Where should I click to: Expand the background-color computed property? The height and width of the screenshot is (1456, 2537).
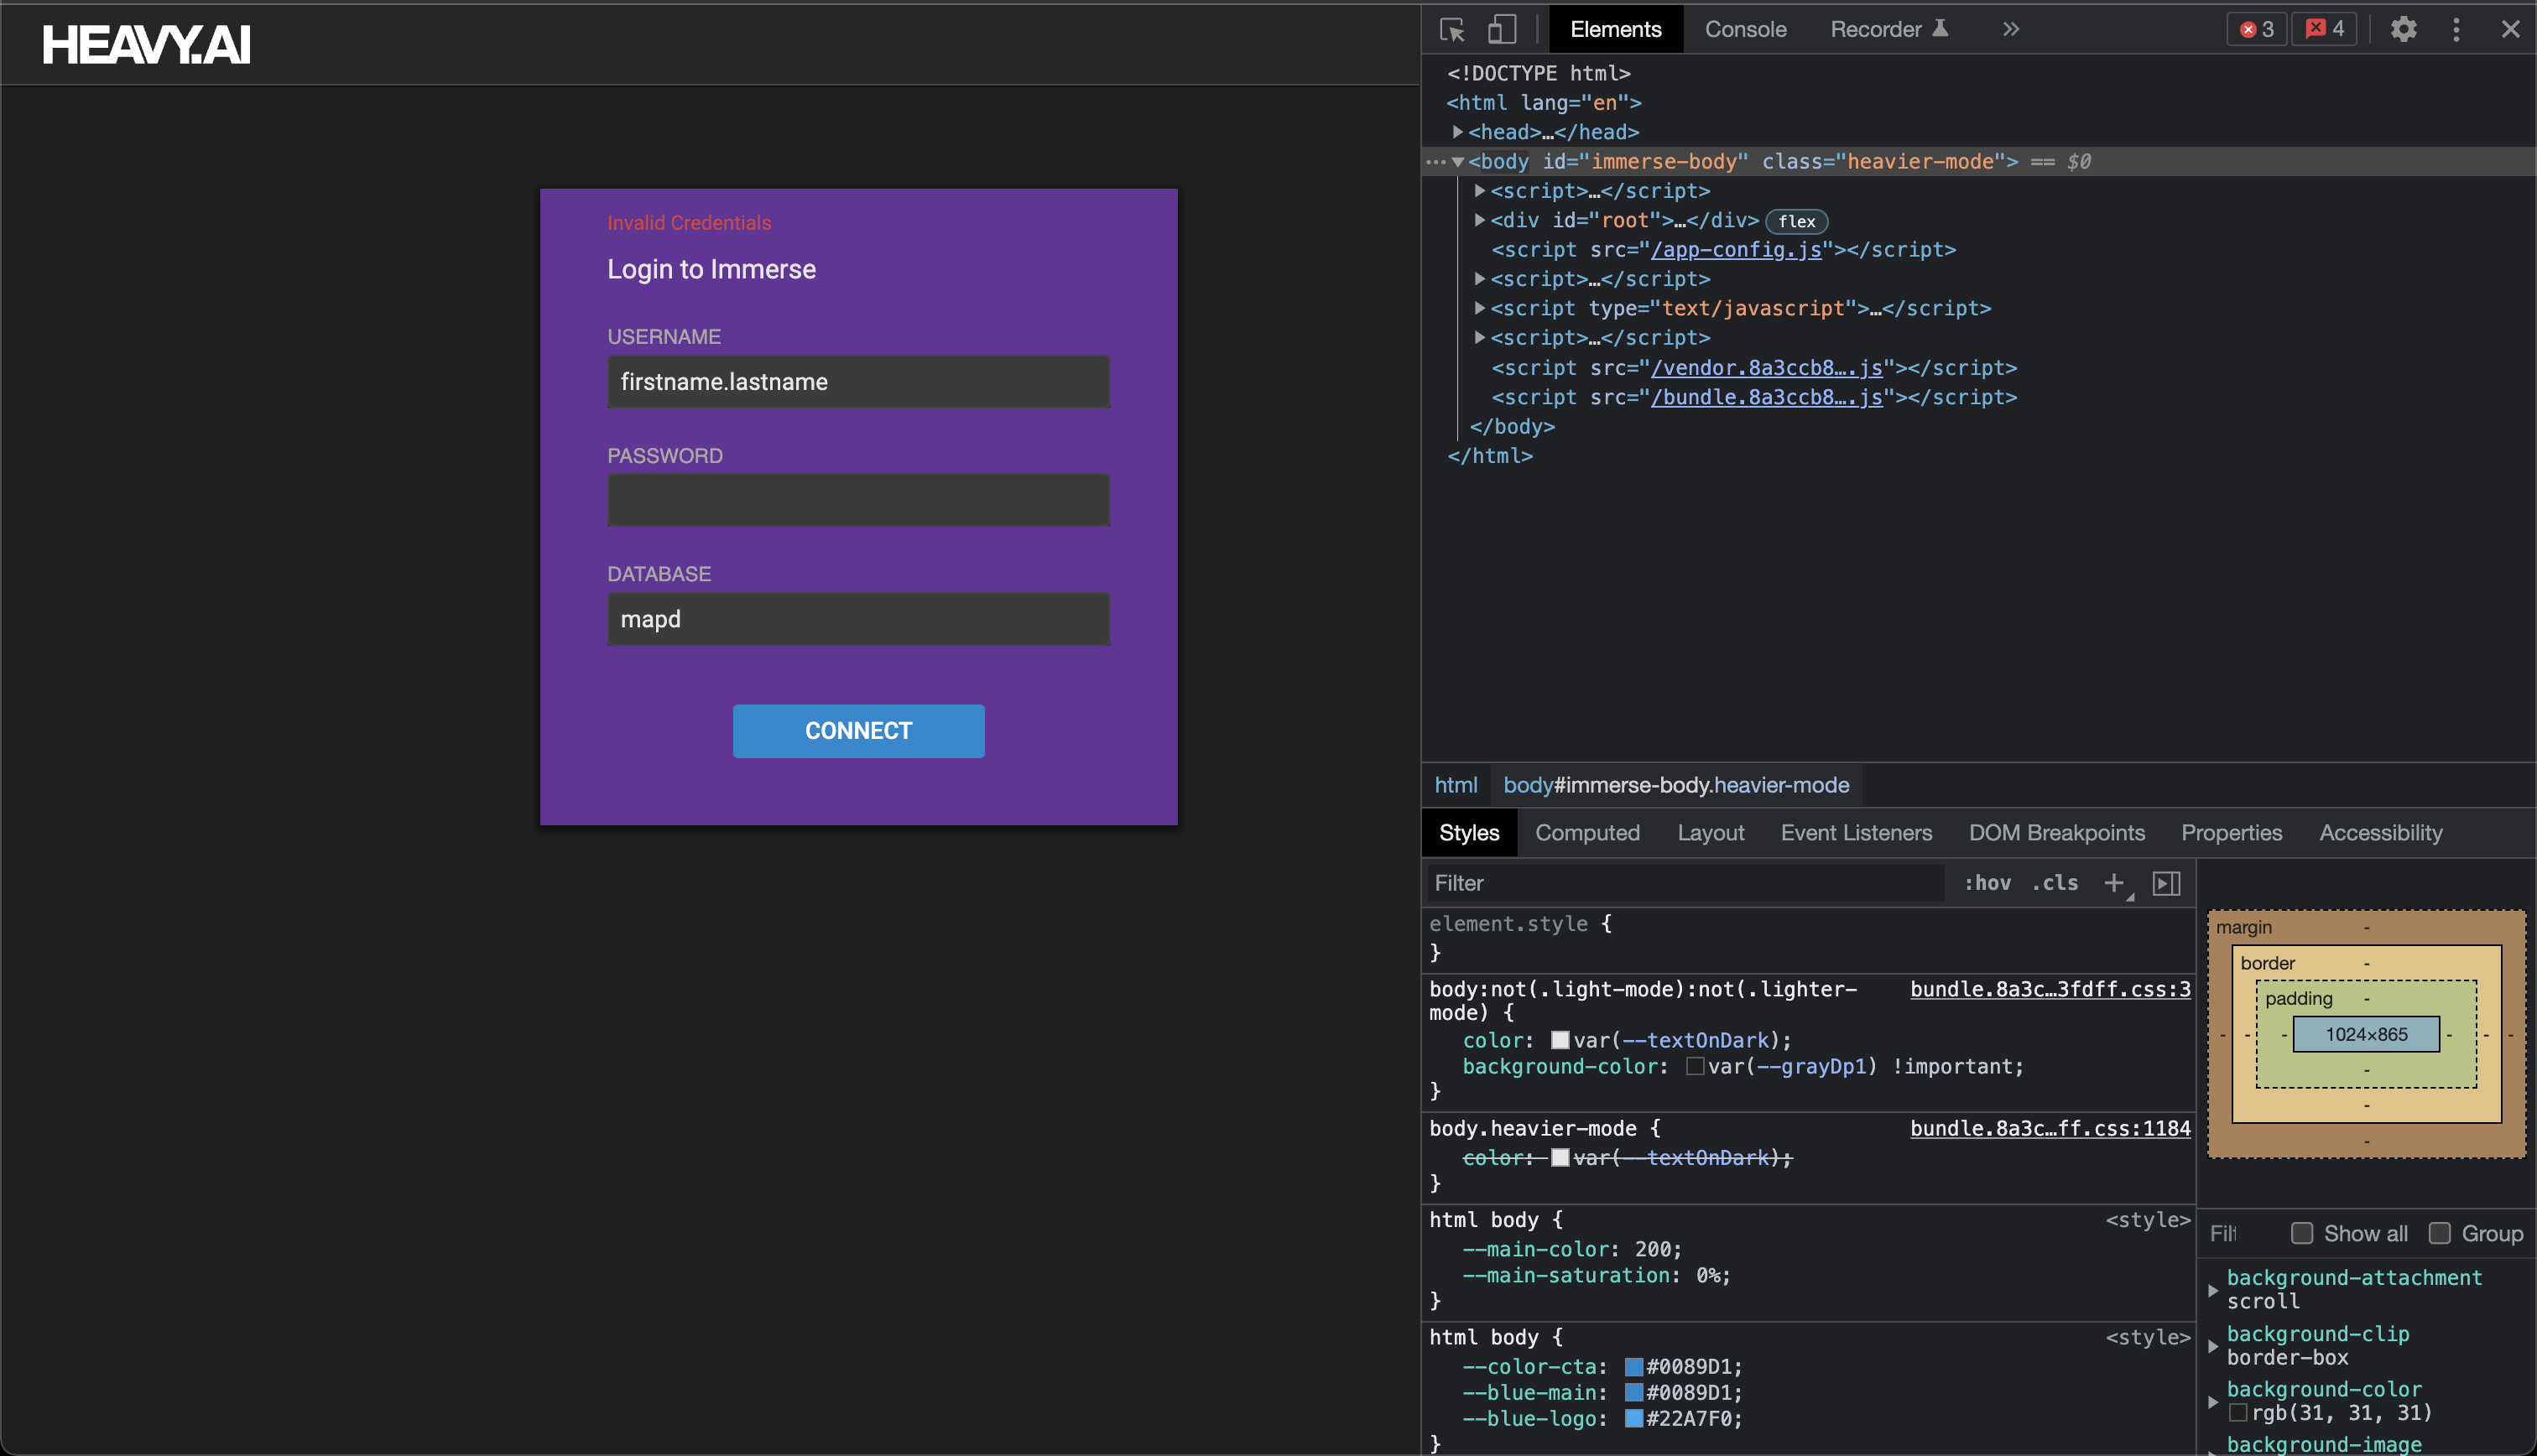(x=2213, y=1402)
